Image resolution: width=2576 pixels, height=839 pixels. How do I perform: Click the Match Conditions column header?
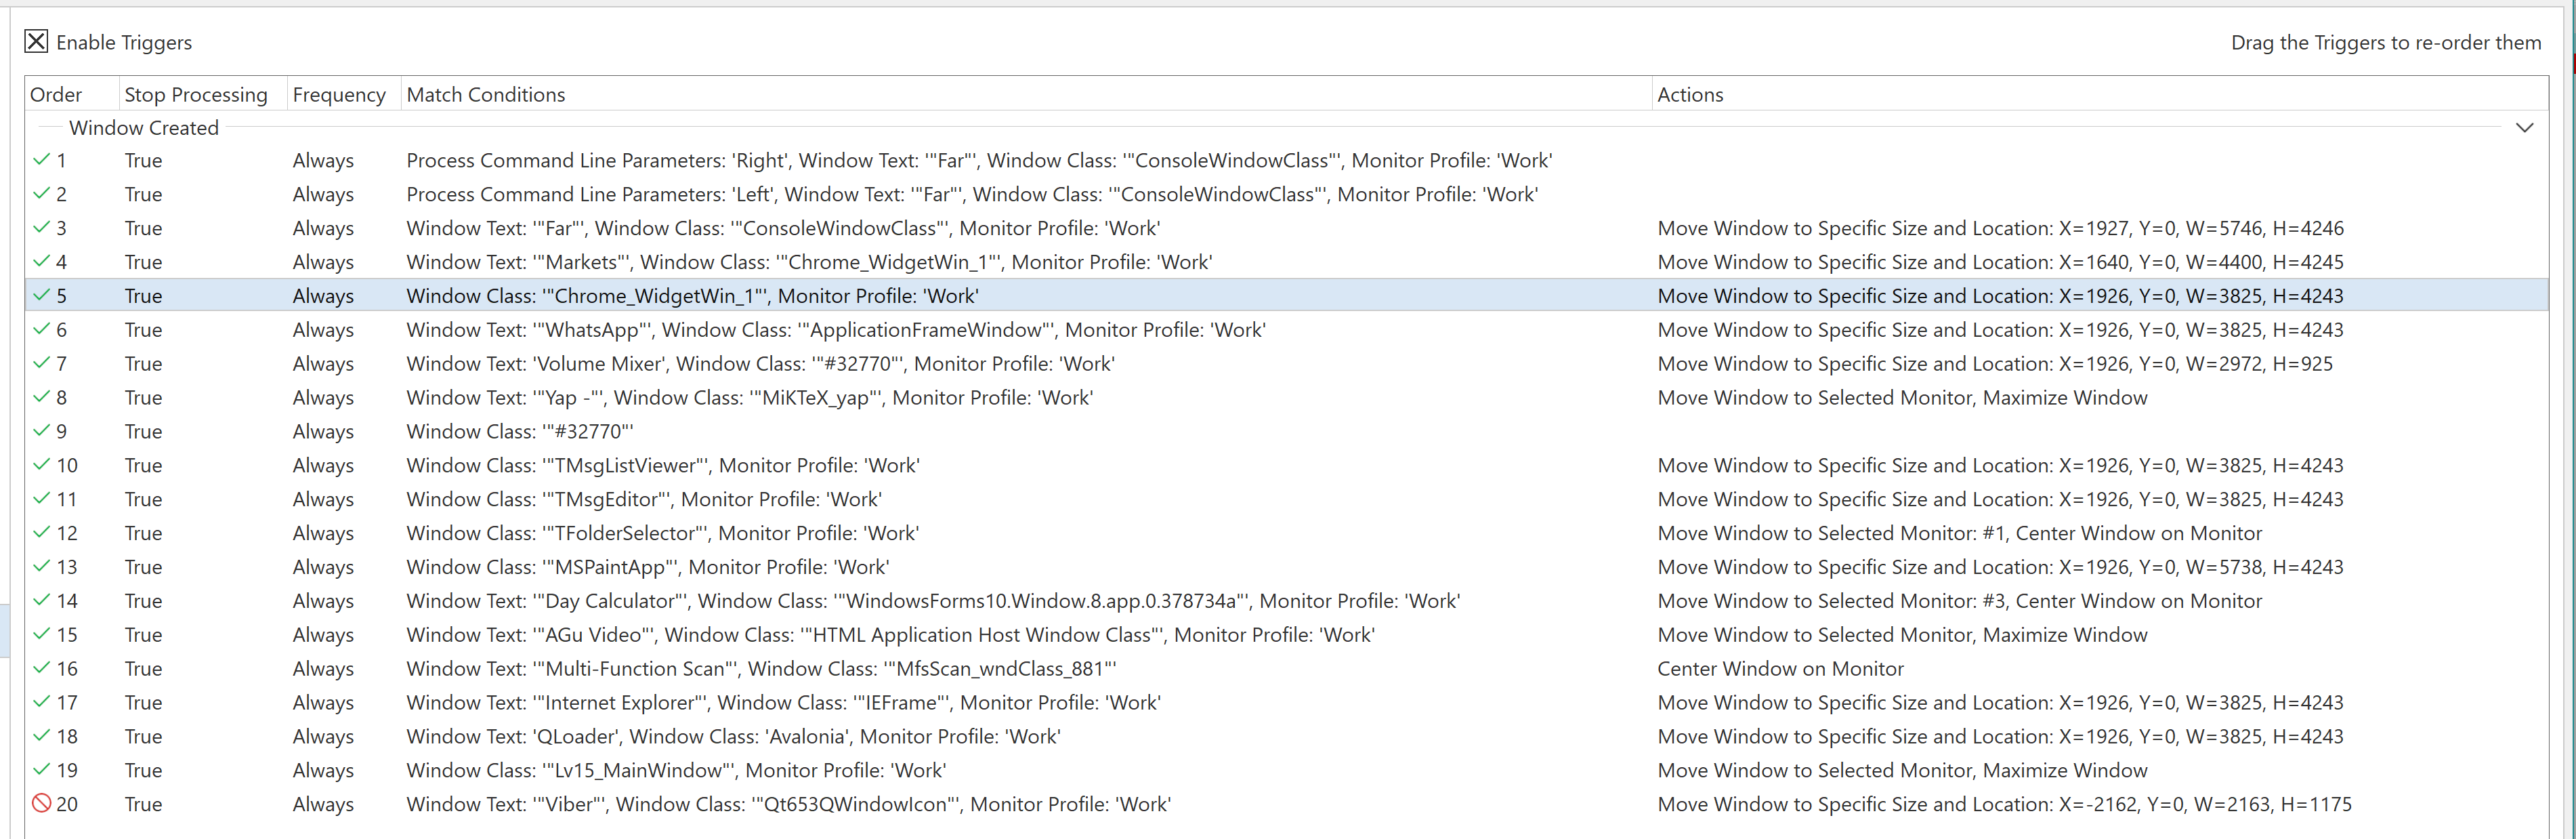pos(485,94)
